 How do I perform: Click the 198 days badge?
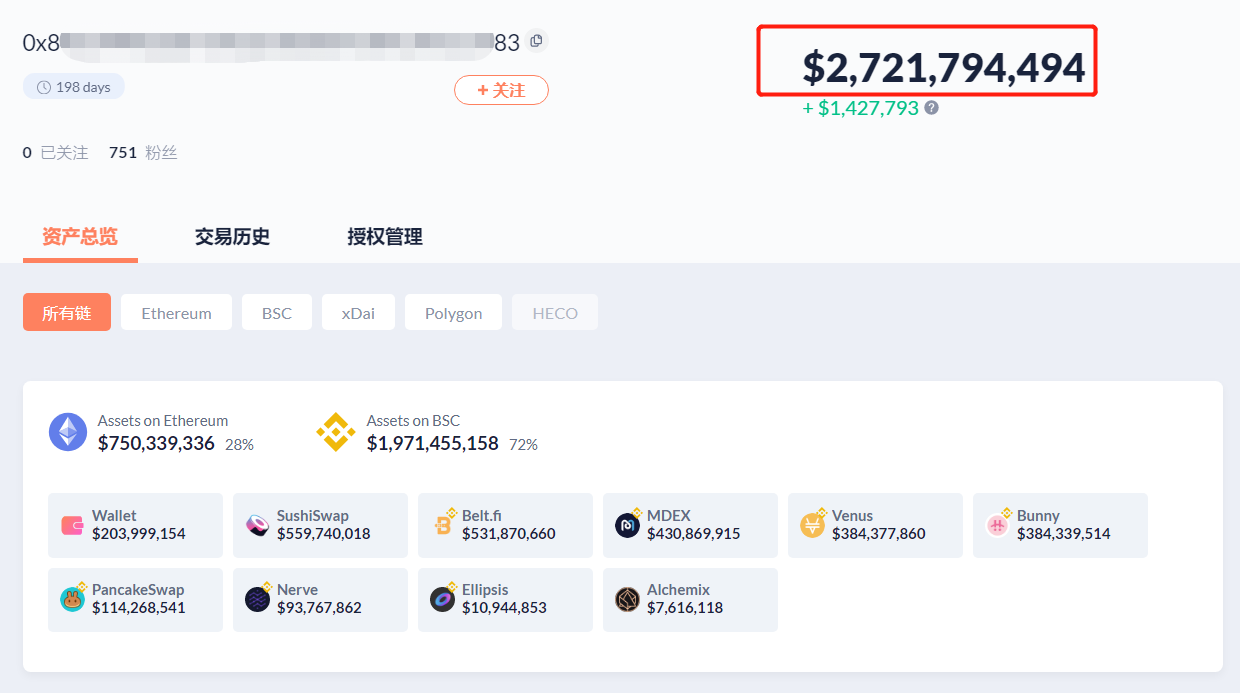(x=73, y=86)
